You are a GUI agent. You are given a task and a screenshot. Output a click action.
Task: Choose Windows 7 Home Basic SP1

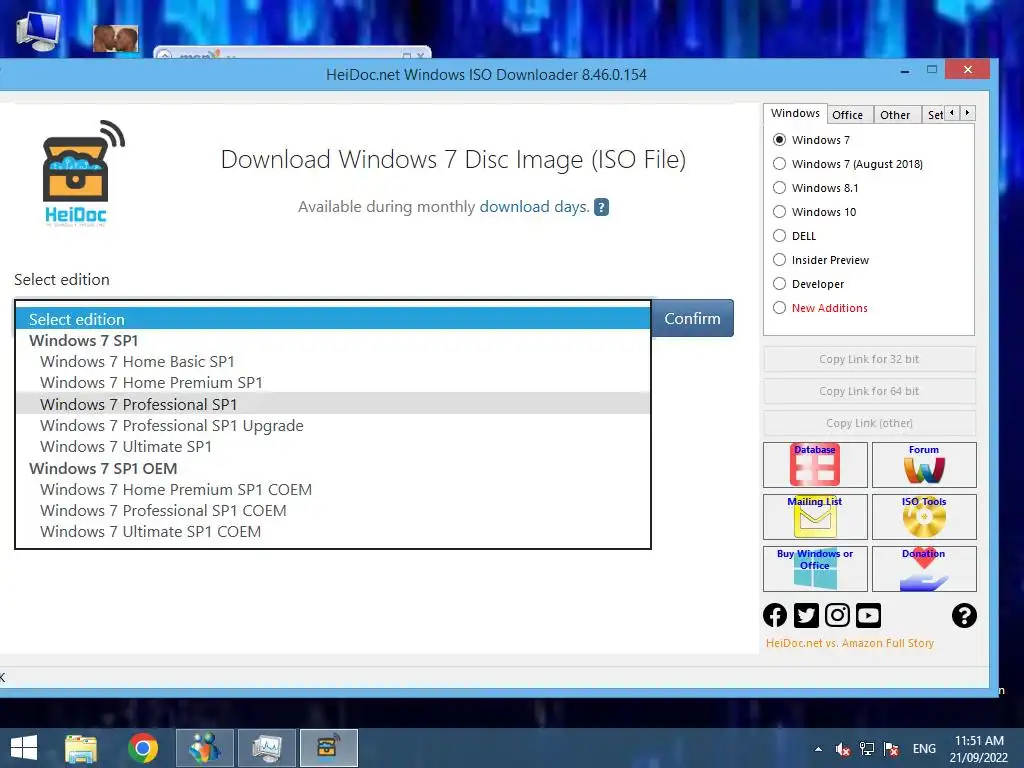pos(333,361)
